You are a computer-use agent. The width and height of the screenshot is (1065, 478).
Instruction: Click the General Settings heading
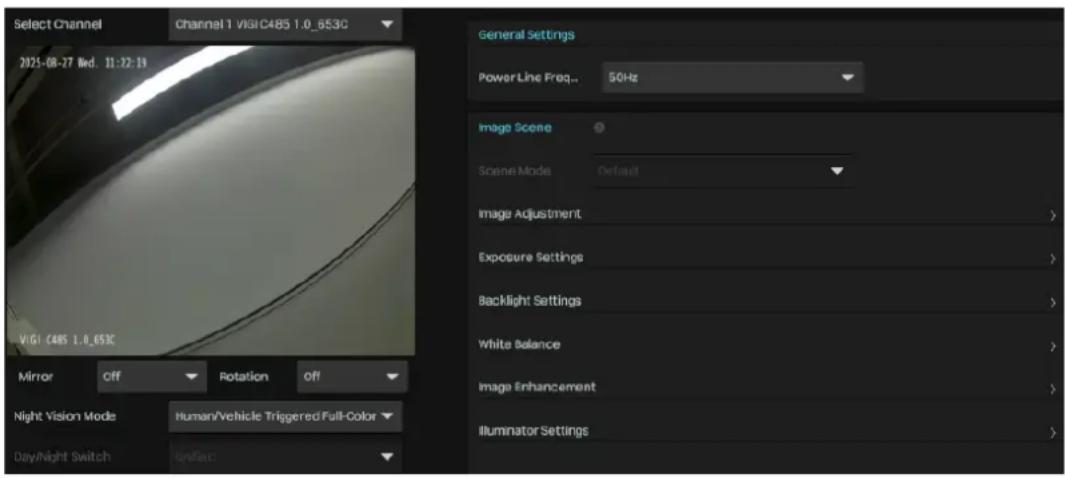(x=526, y=35)
